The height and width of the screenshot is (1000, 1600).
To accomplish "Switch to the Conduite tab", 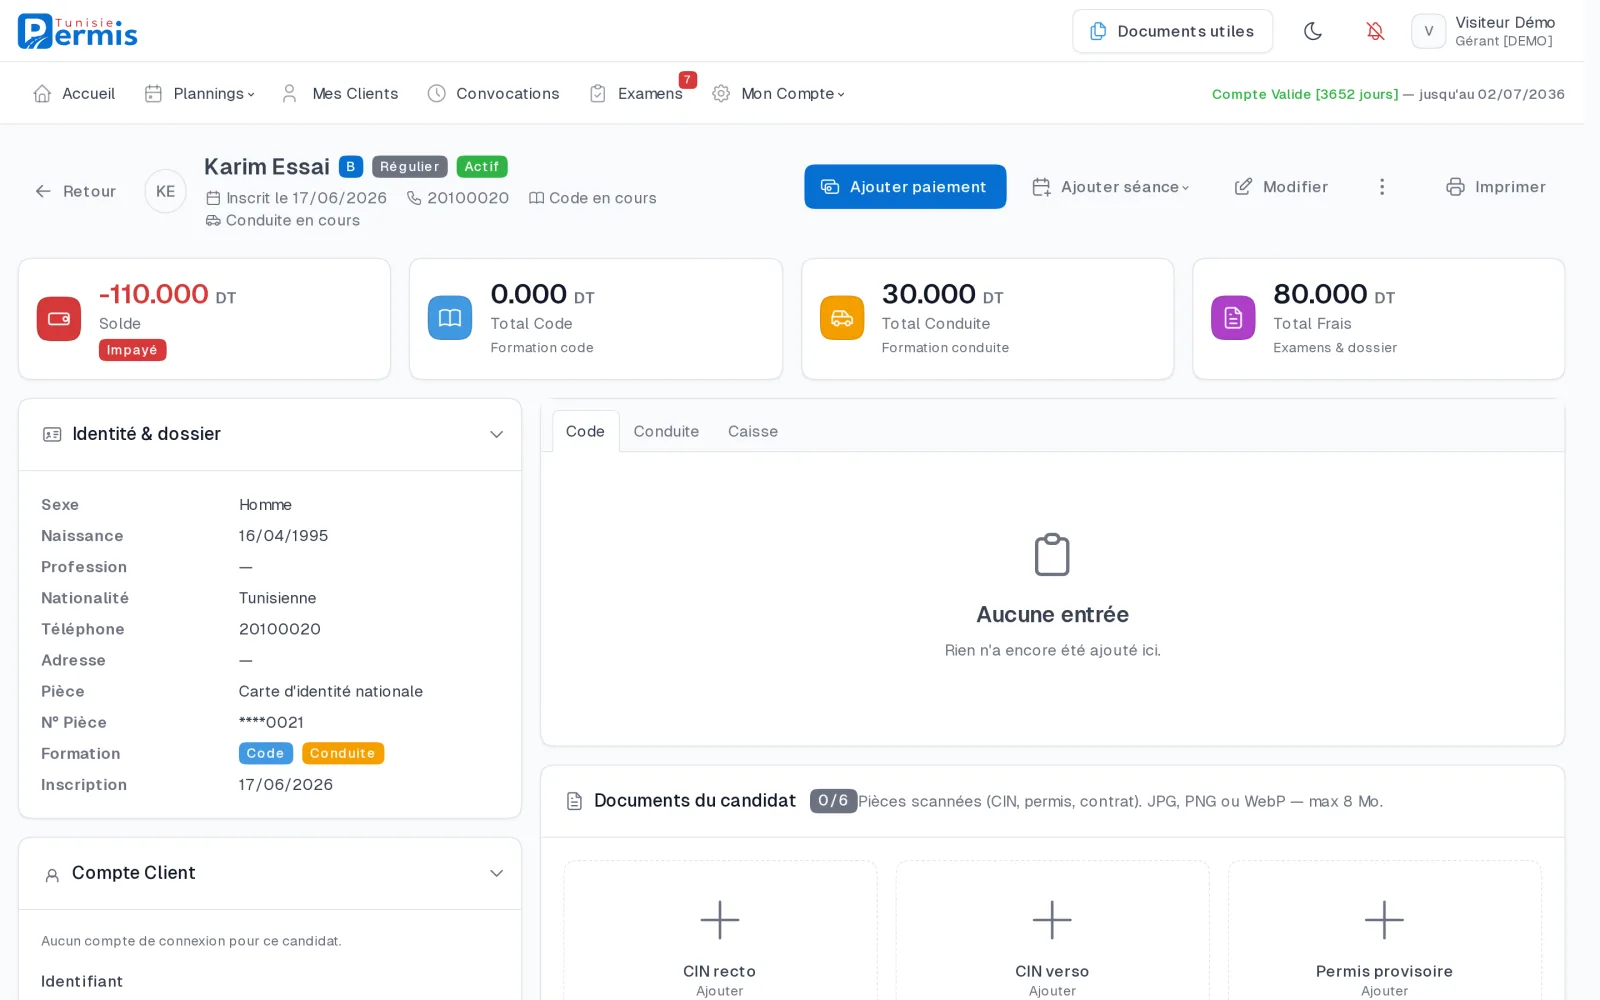I will [666, 431].
